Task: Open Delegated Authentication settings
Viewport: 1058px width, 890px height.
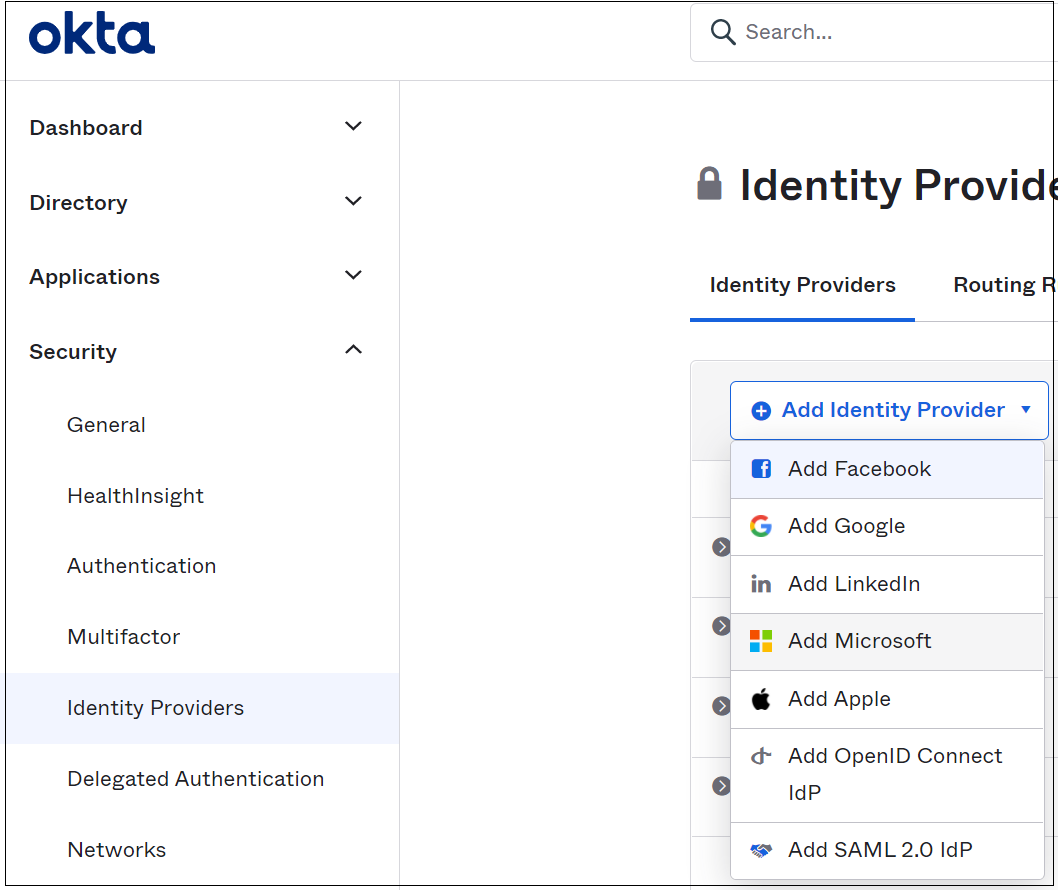Action: [x=195, y=778]
